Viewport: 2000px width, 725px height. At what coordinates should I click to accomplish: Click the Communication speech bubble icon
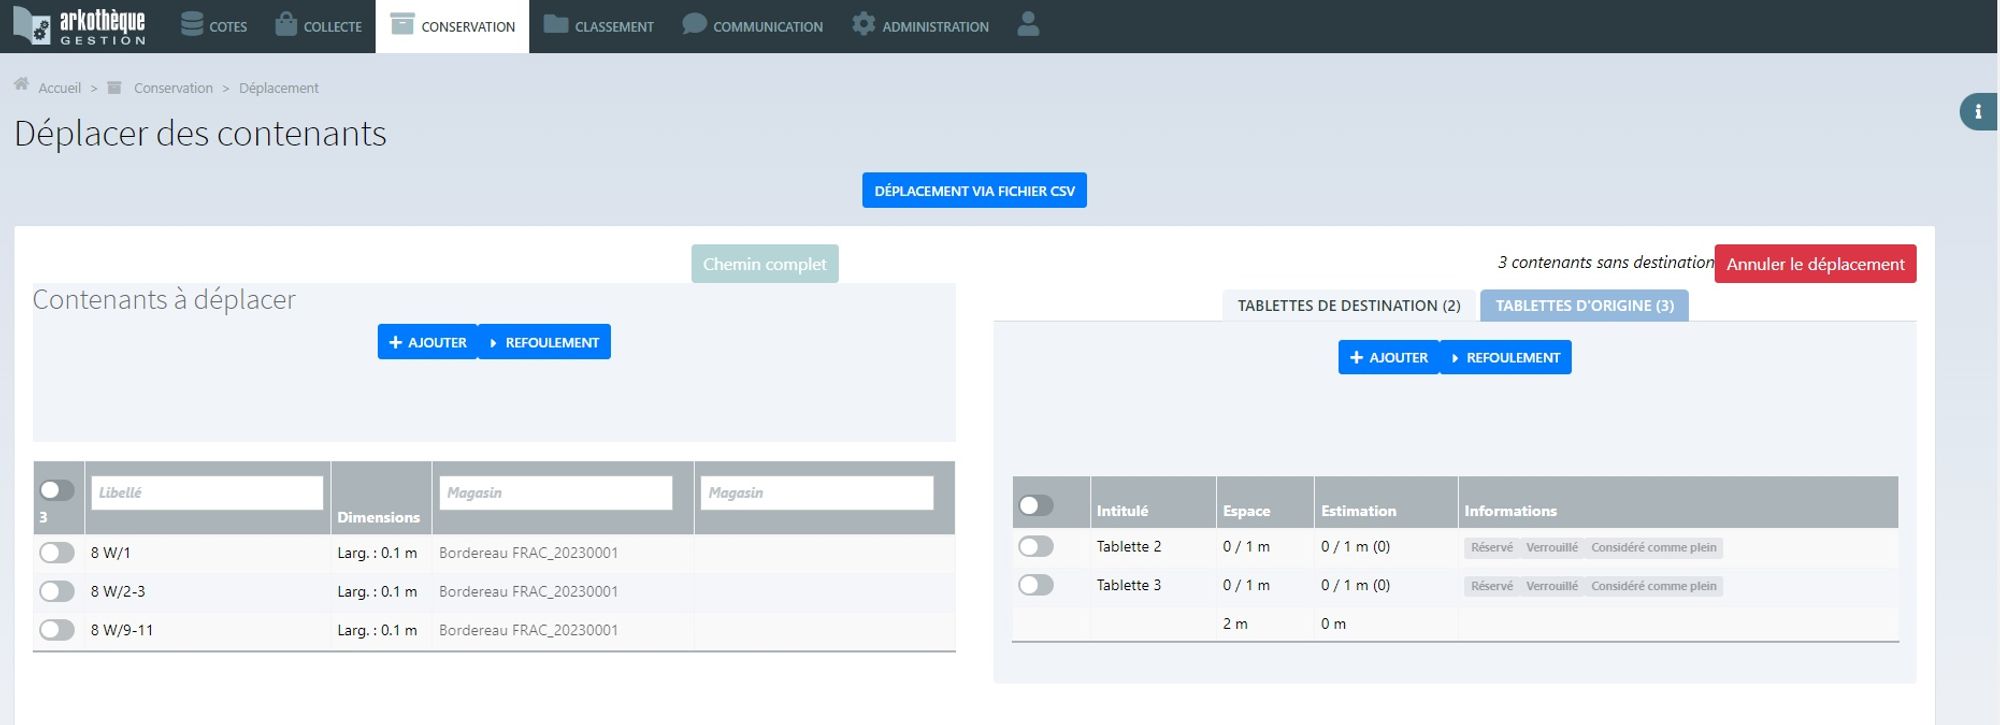tap(693, 25)
